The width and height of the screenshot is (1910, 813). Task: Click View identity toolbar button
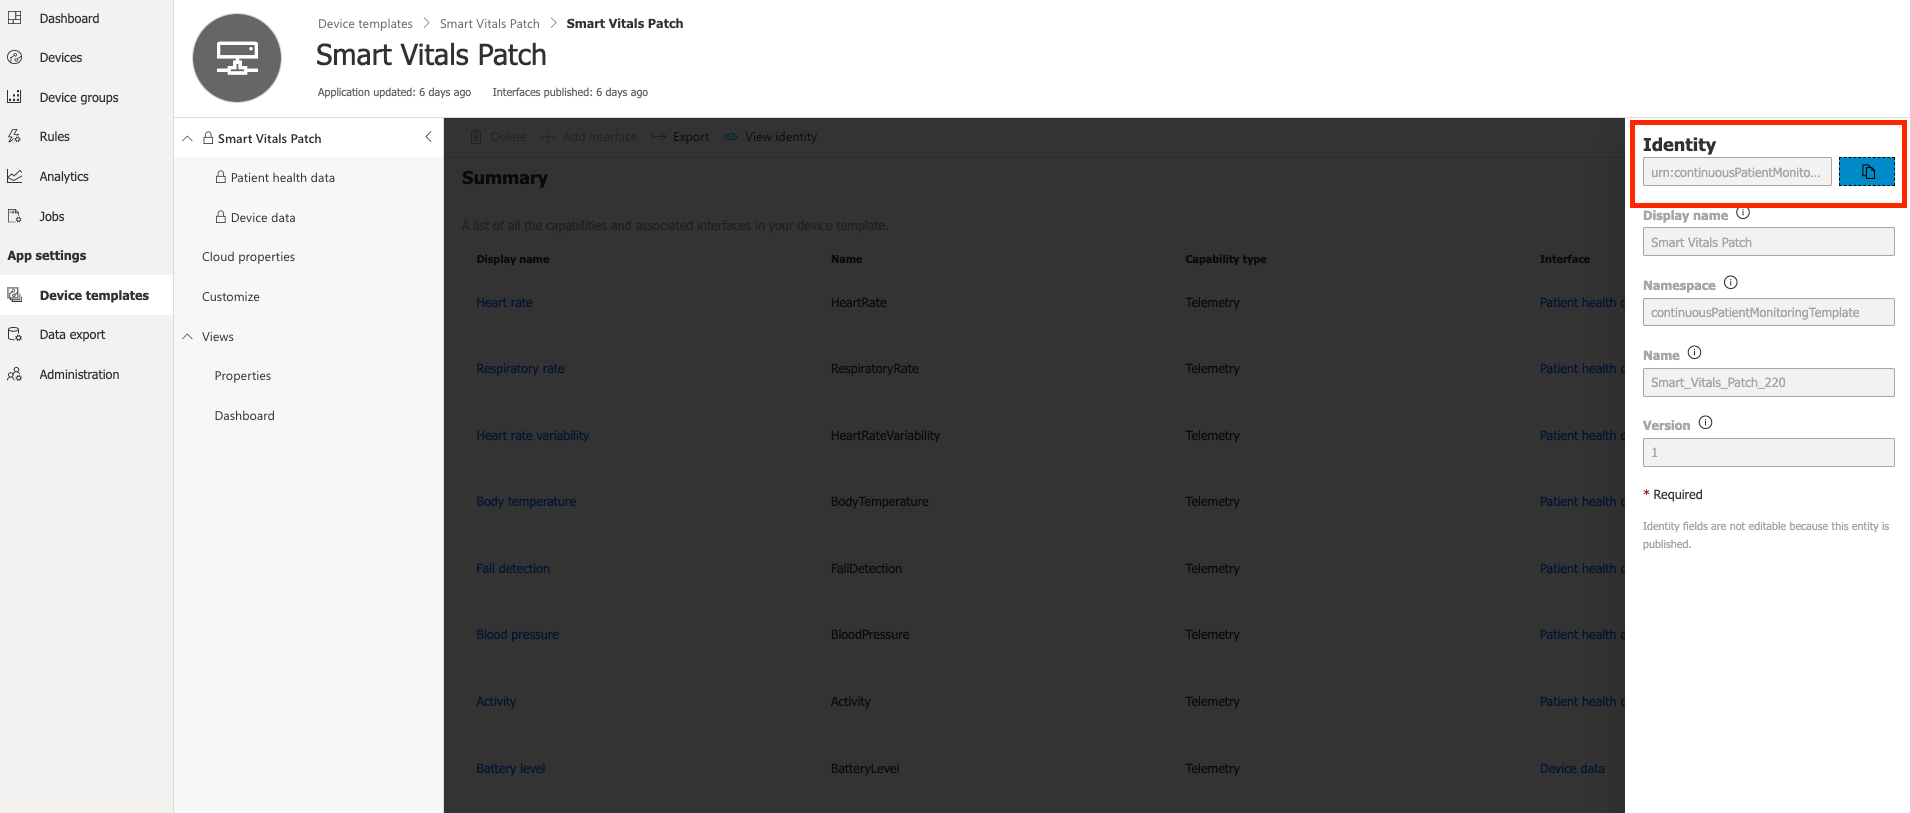[771, 137]
